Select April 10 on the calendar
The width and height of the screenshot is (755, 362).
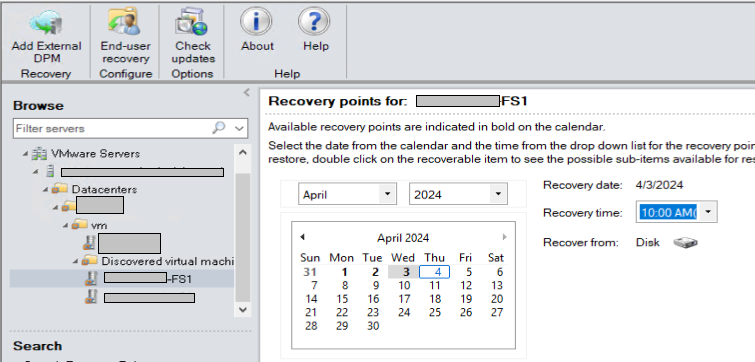coord(404,285)
